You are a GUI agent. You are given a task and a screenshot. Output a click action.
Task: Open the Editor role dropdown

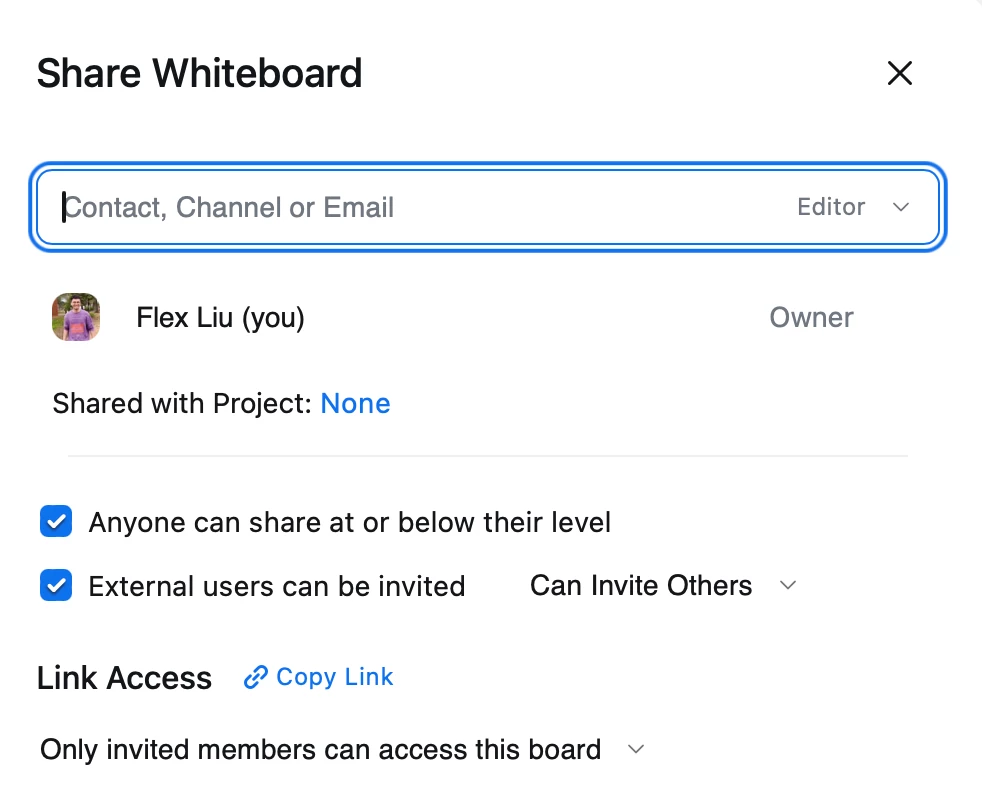click(x=831, y=207)
